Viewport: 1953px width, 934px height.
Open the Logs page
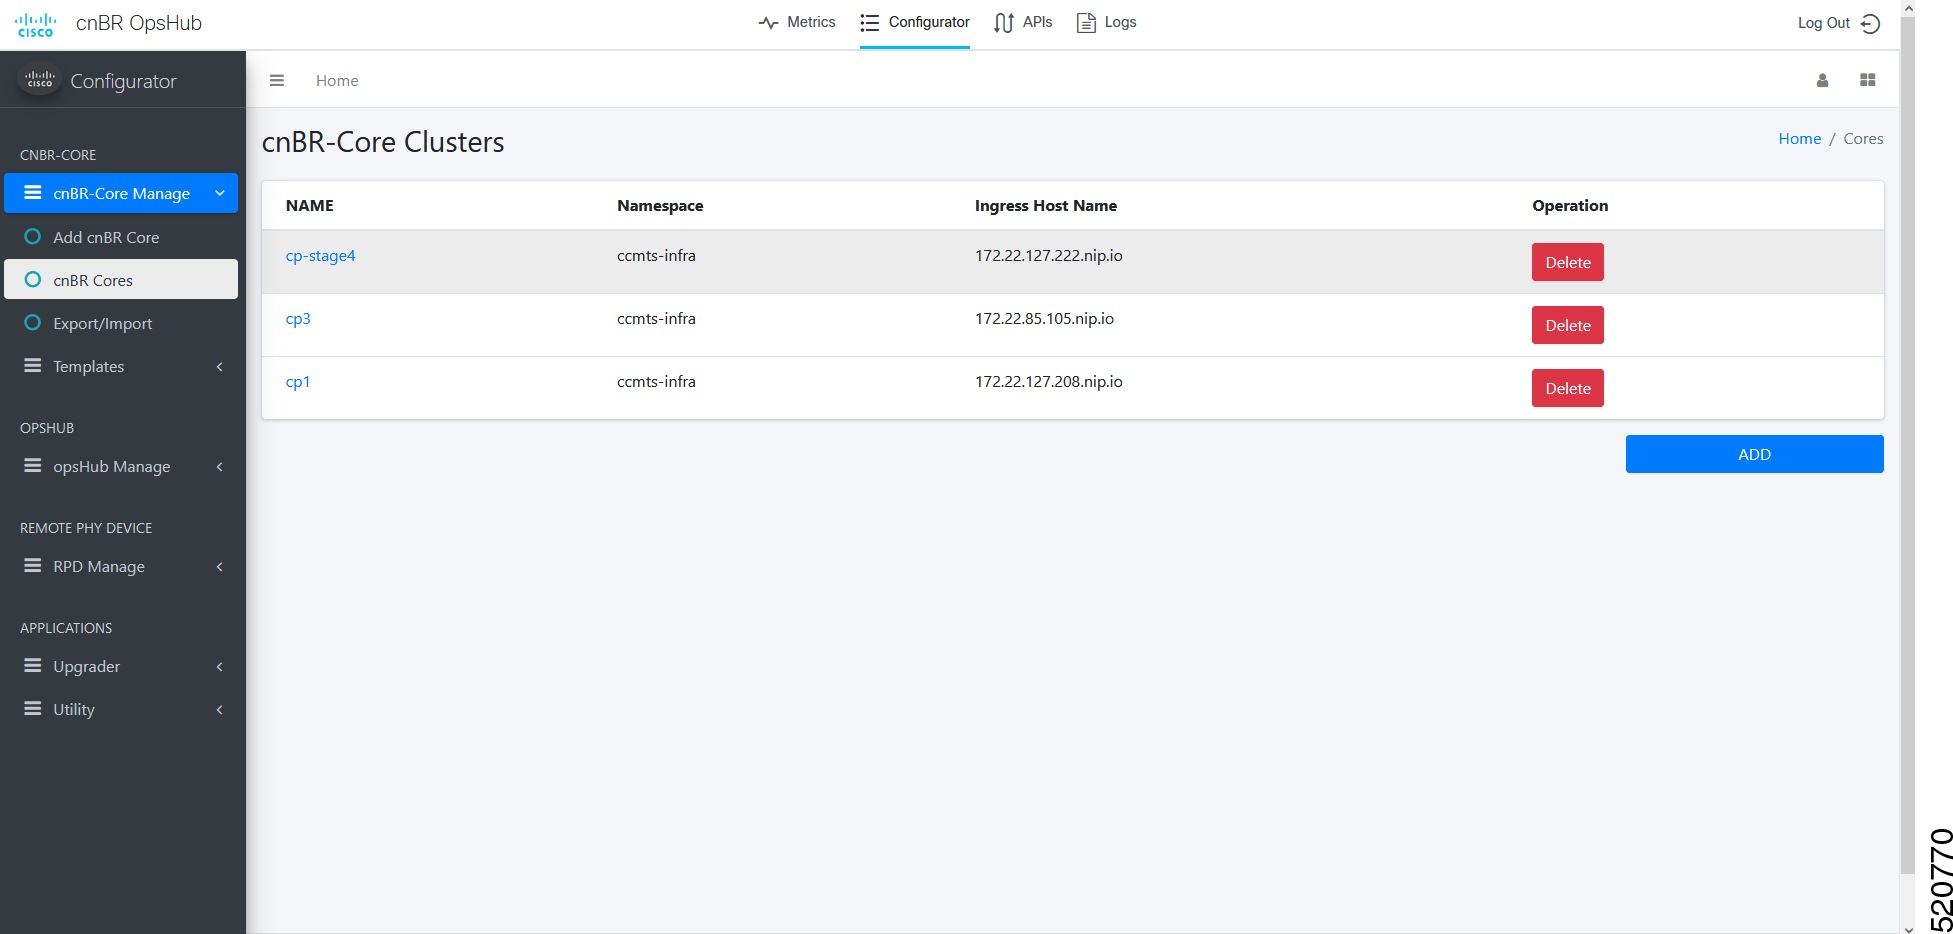click(x=1105, y=22)
